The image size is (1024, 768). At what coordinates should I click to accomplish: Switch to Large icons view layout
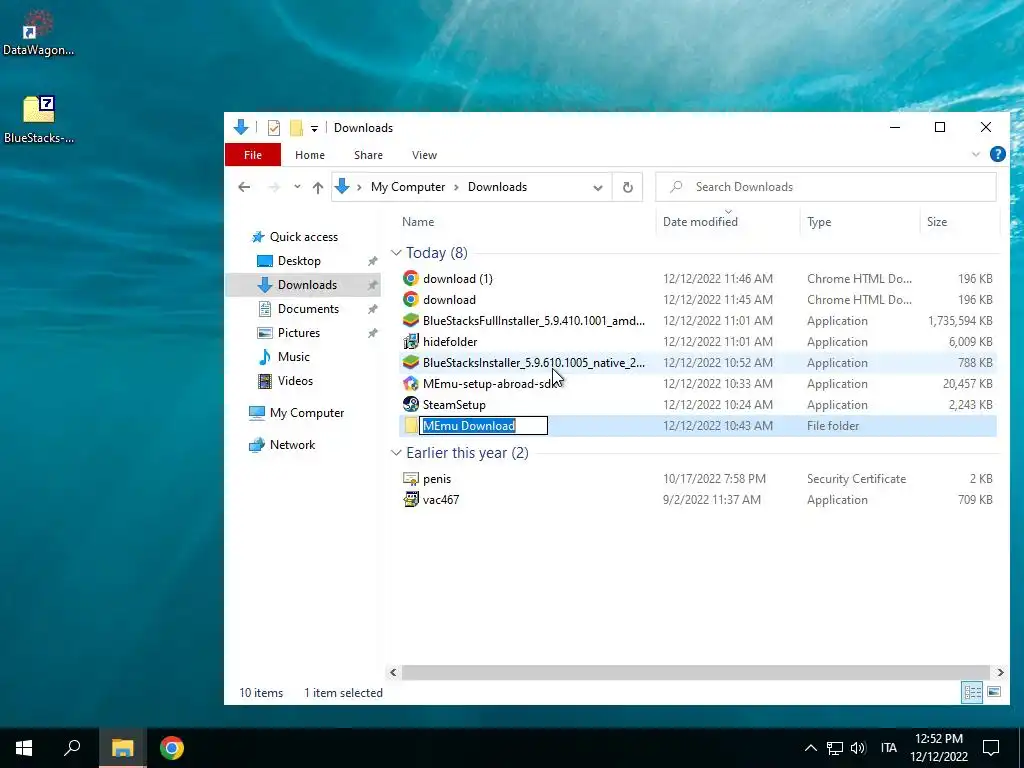[x=994, y=692]
